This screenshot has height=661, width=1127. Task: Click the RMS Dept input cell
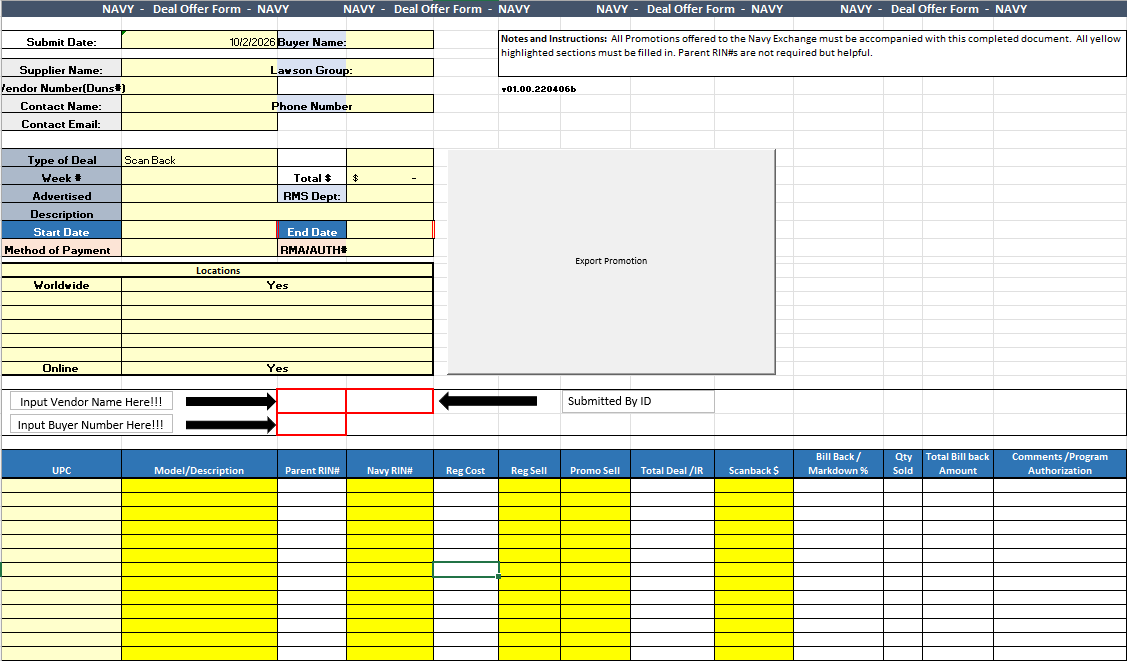(390, 194)
